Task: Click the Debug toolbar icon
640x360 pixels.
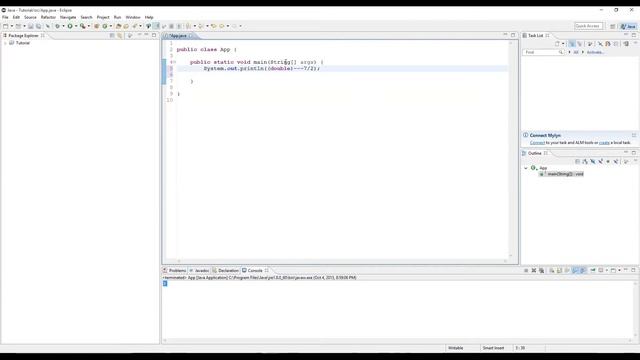Action: click(x=58, y=26)
